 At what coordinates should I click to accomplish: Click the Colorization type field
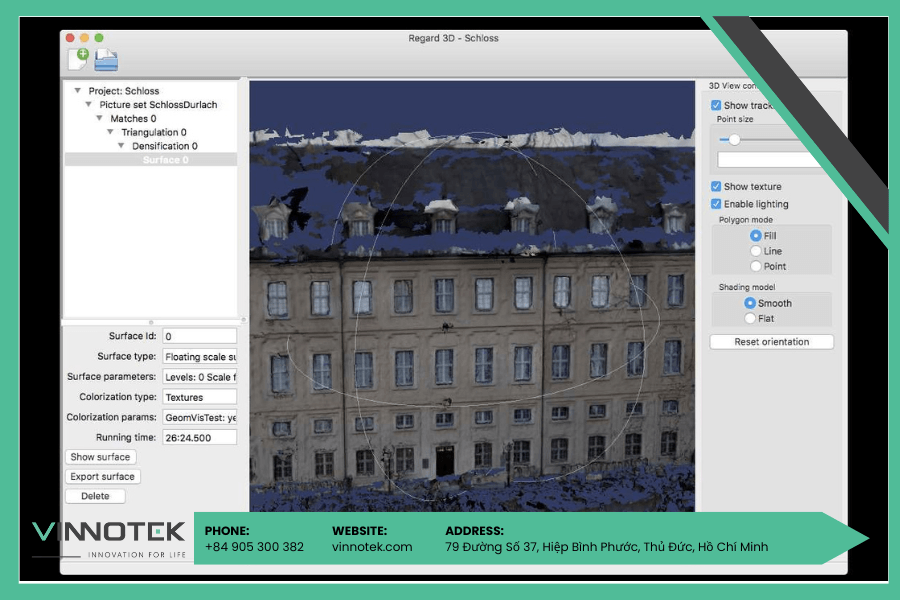(x=200, y=397)
